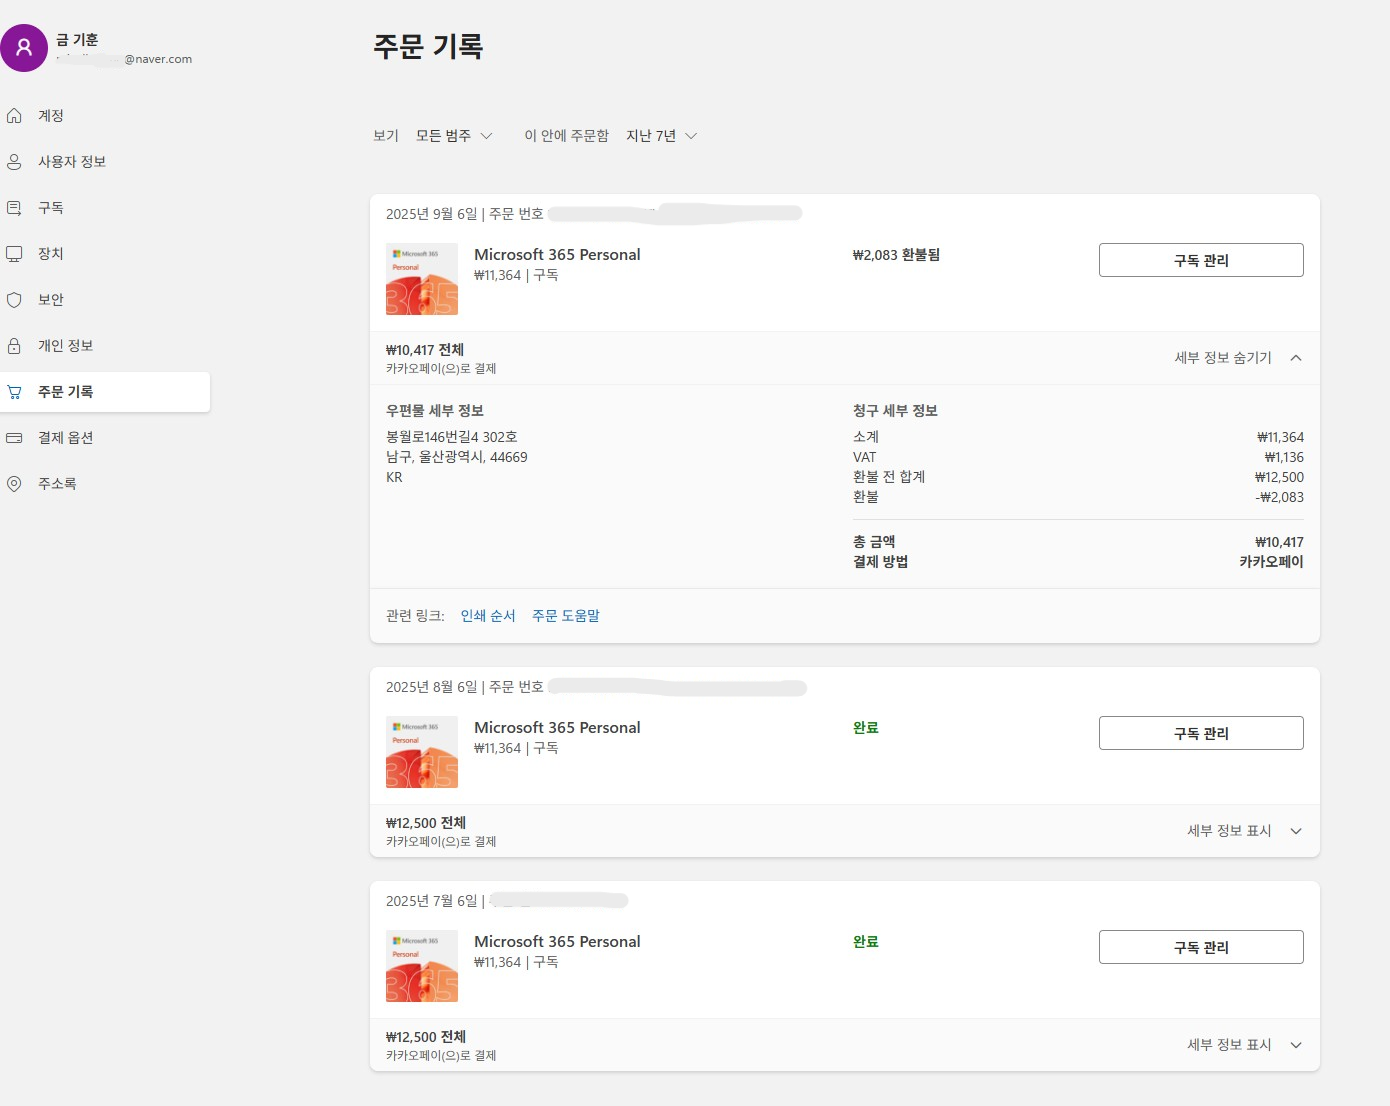Click ₩12,500 전체 in July 6 order
Viewport: 1390px width, 1106px height.
click(x=426, y=1037)
